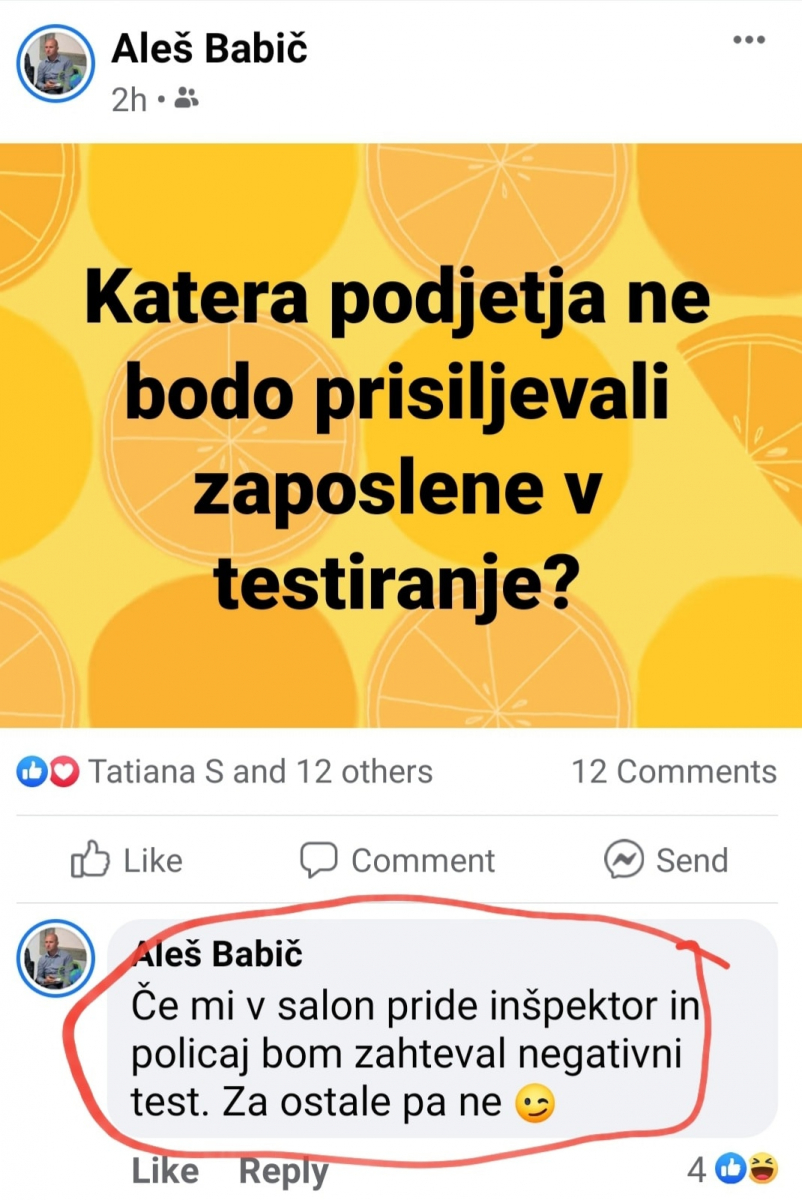Tap the thumbs-up outline Like icon
Image resolution: width=802 pixels, height=1200 pixels.
click(90, 860)
